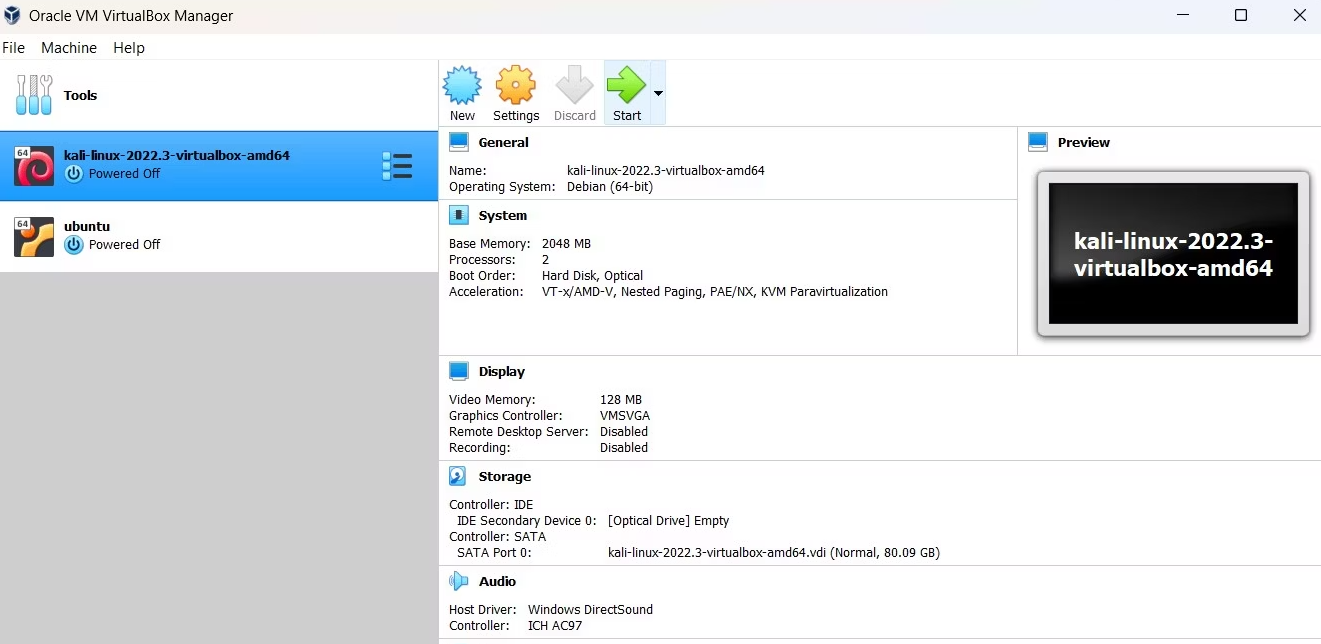This screenshot has width=1321, height=644.
Task: Open the System section heading
Action: pyautogui.click(x=502, y=215)
